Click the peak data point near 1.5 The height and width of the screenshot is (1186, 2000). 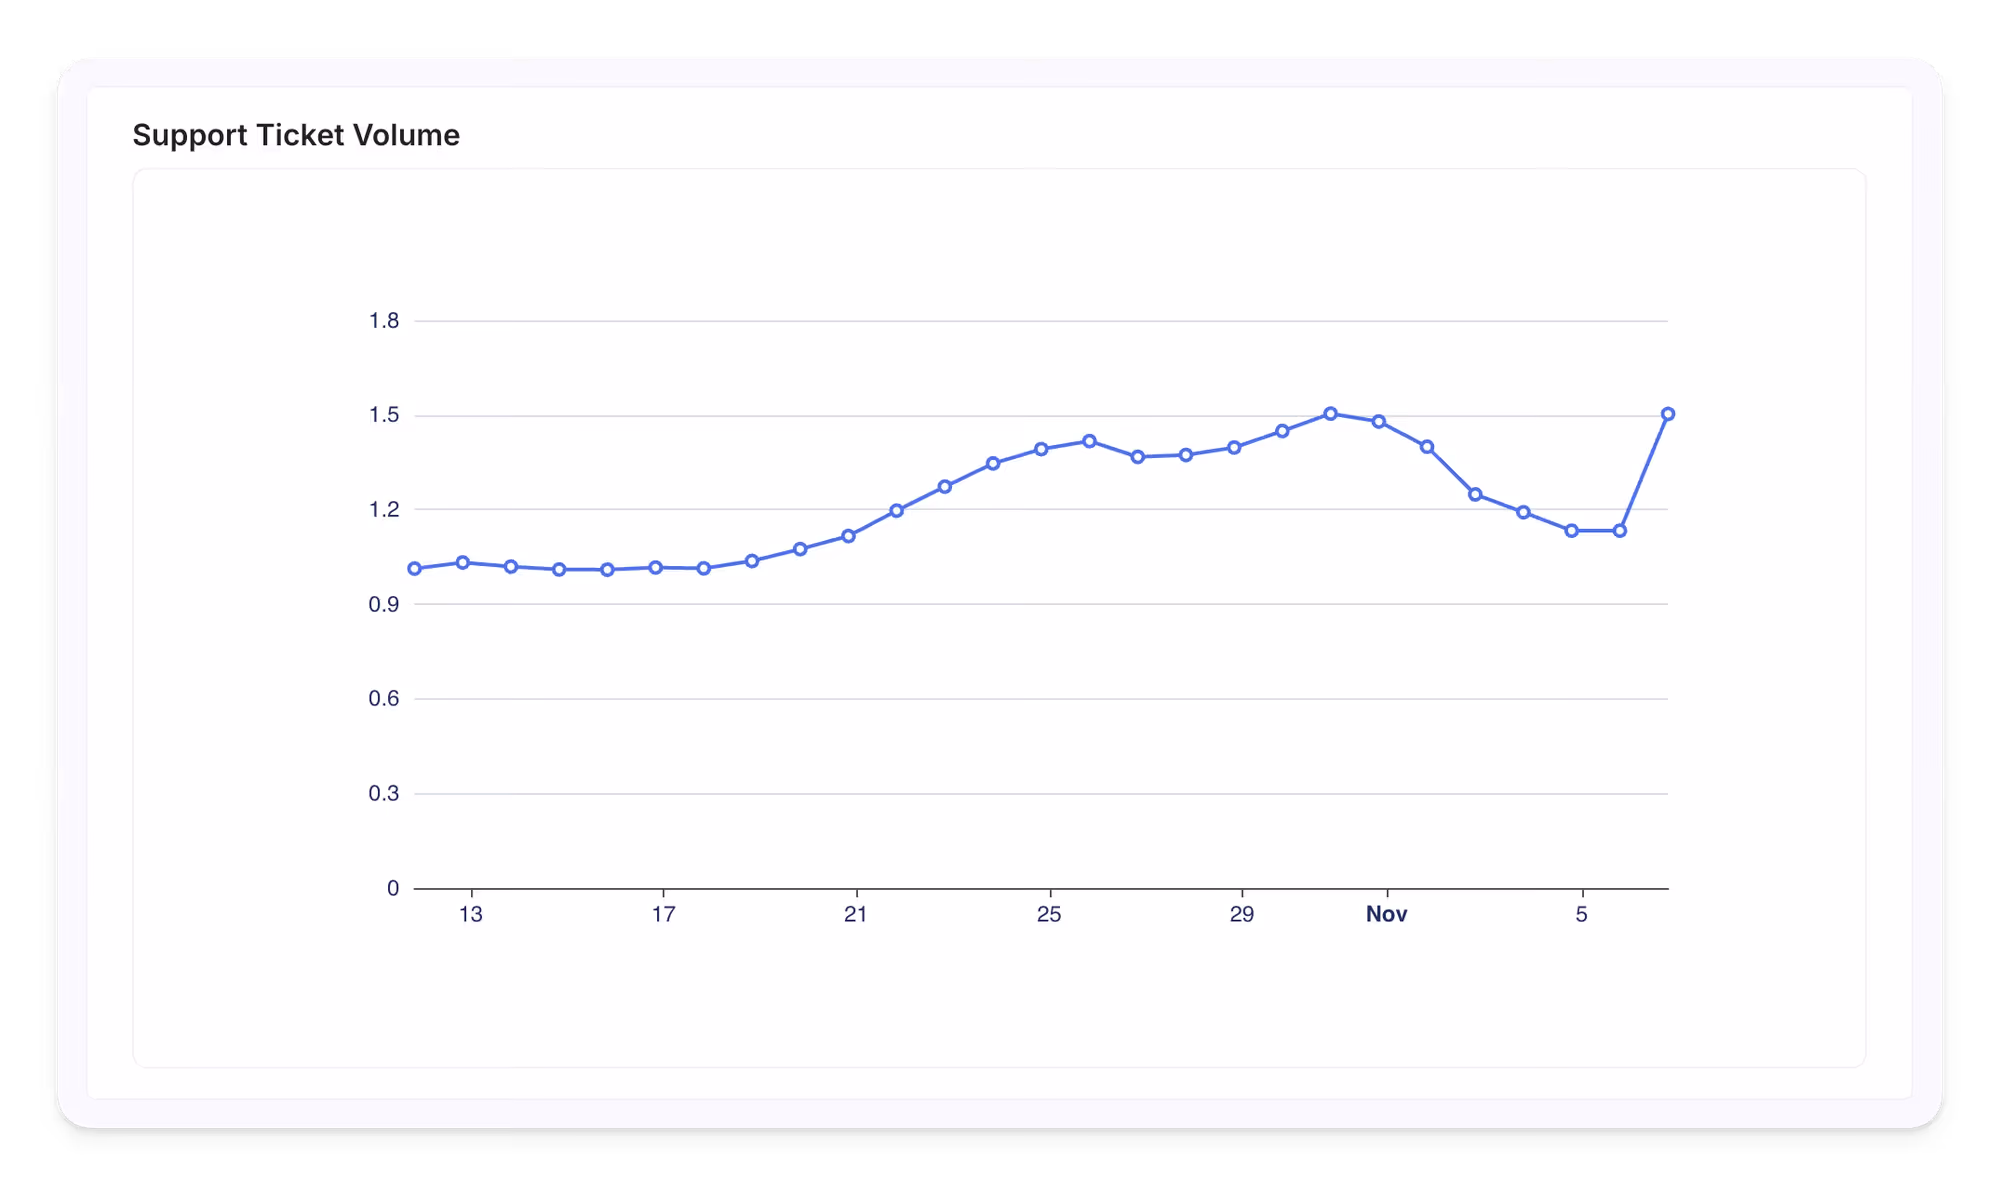pos(1330,411)
